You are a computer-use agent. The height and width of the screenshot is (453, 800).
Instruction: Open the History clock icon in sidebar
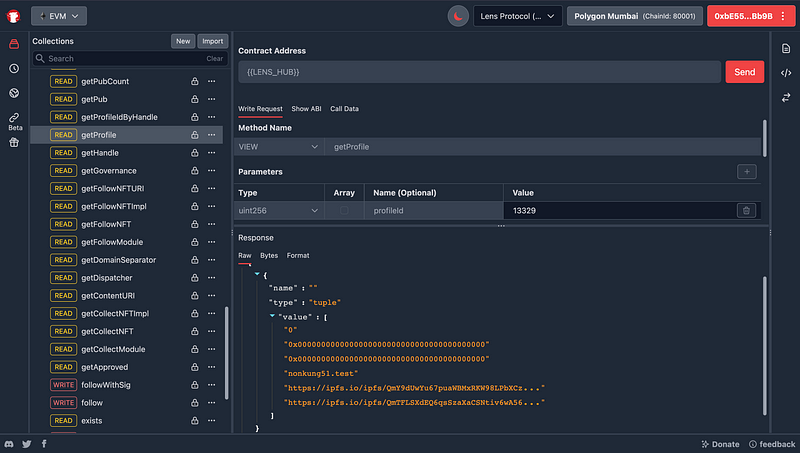click(x=14, y=68)
